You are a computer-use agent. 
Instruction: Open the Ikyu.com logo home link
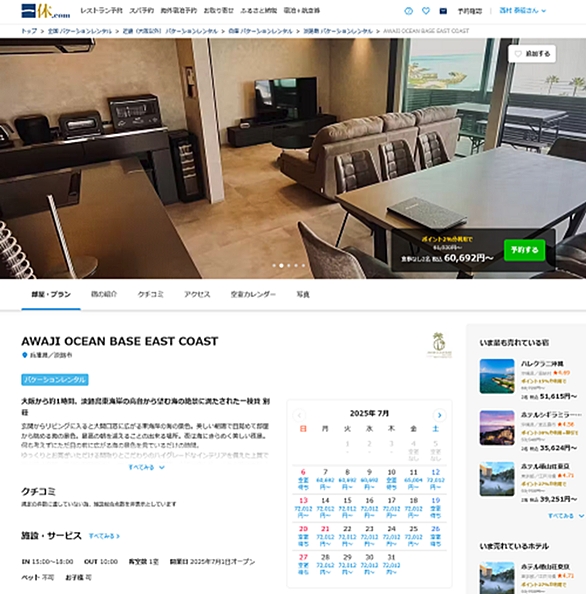45,11
